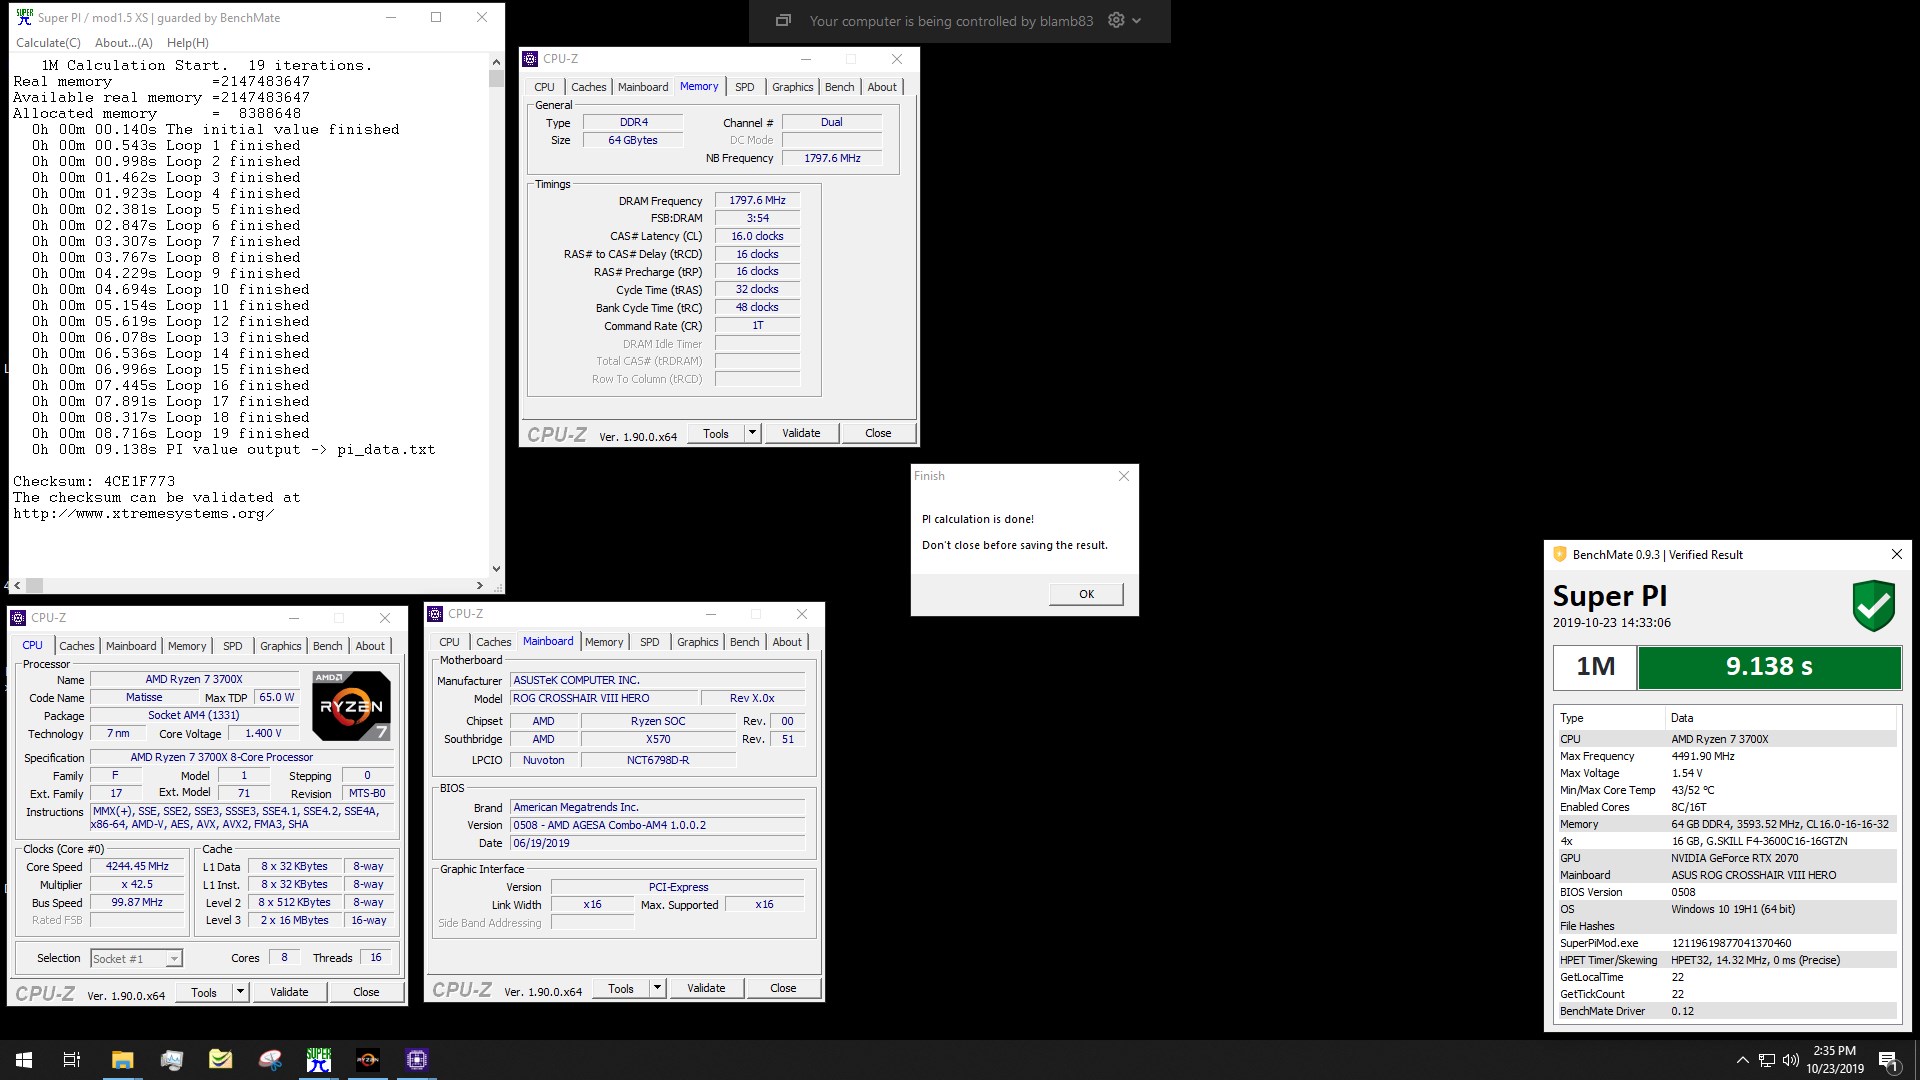Launch the Snipping Tool from taskbar

270,1060
